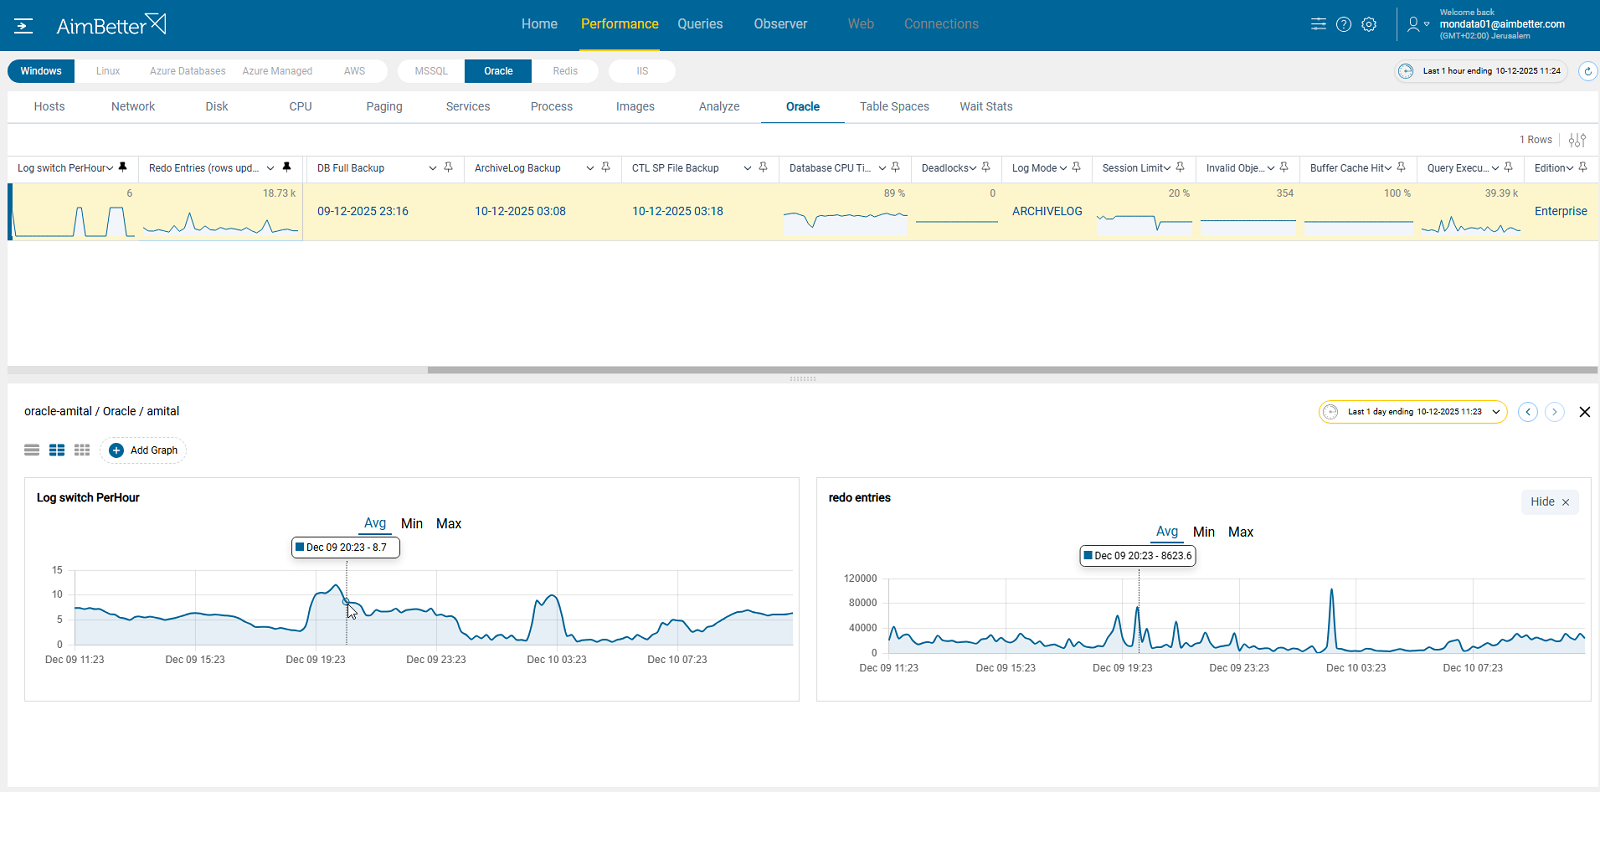Select Max on Log switch PerHour graph
Image resolution: width=1600 pixels, height=850 pixels.
click(448, 524)
